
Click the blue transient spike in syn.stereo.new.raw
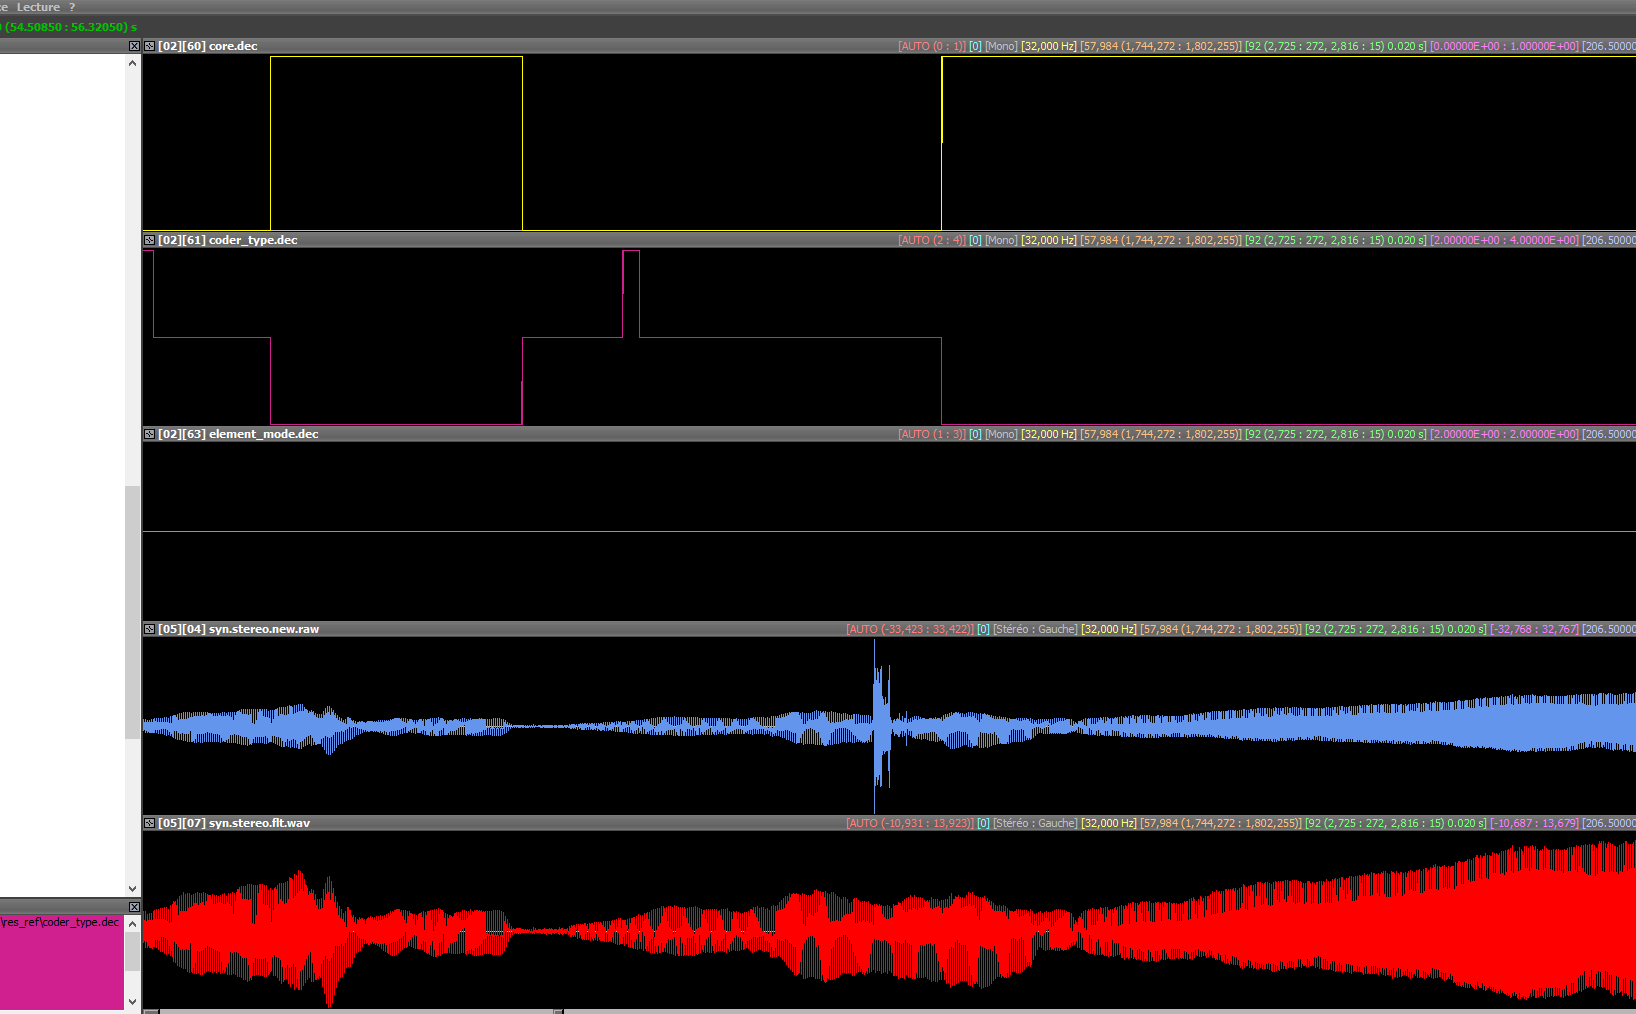[880, 725]
